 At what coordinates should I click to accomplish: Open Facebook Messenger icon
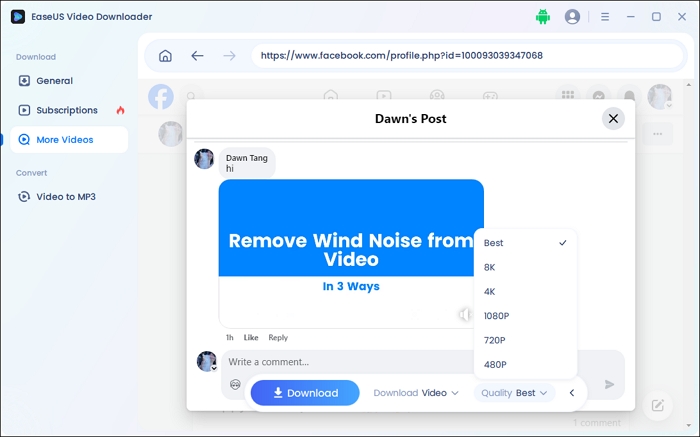(x=599, y=95)
